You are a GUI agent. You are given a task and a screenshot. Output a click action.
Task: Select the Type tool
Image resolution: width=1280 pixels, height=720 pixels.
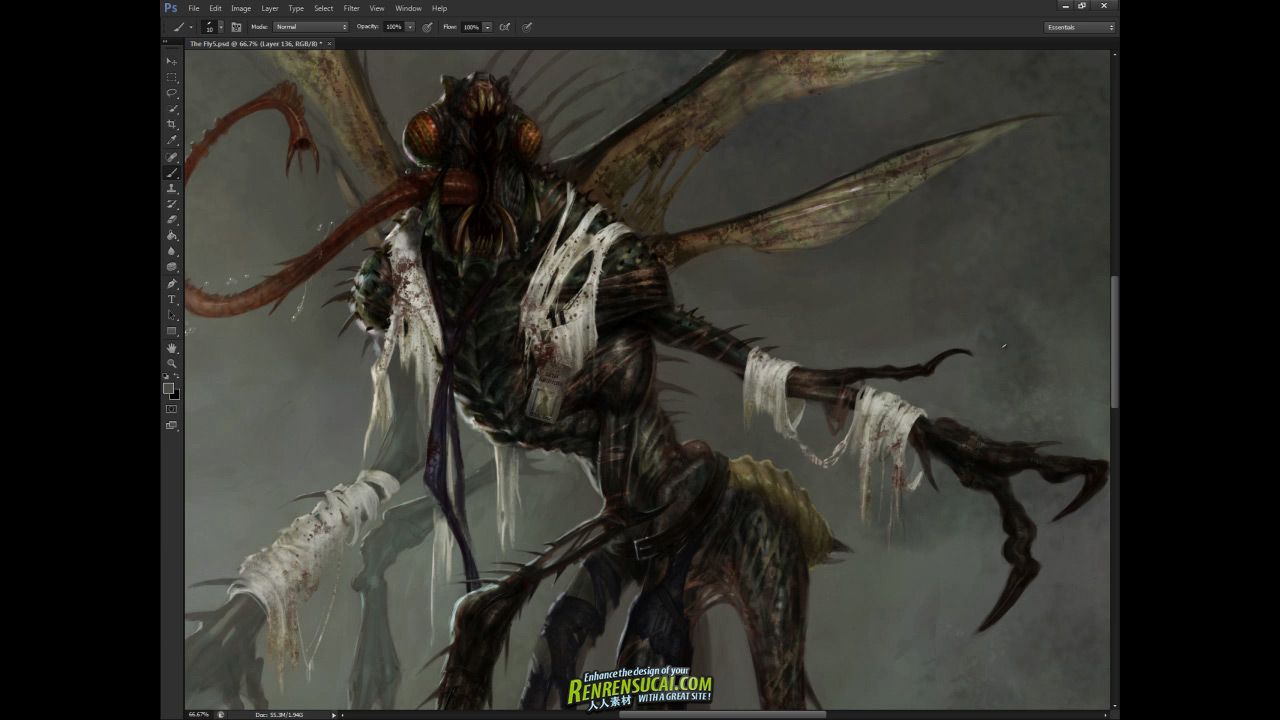coord(172,300)
